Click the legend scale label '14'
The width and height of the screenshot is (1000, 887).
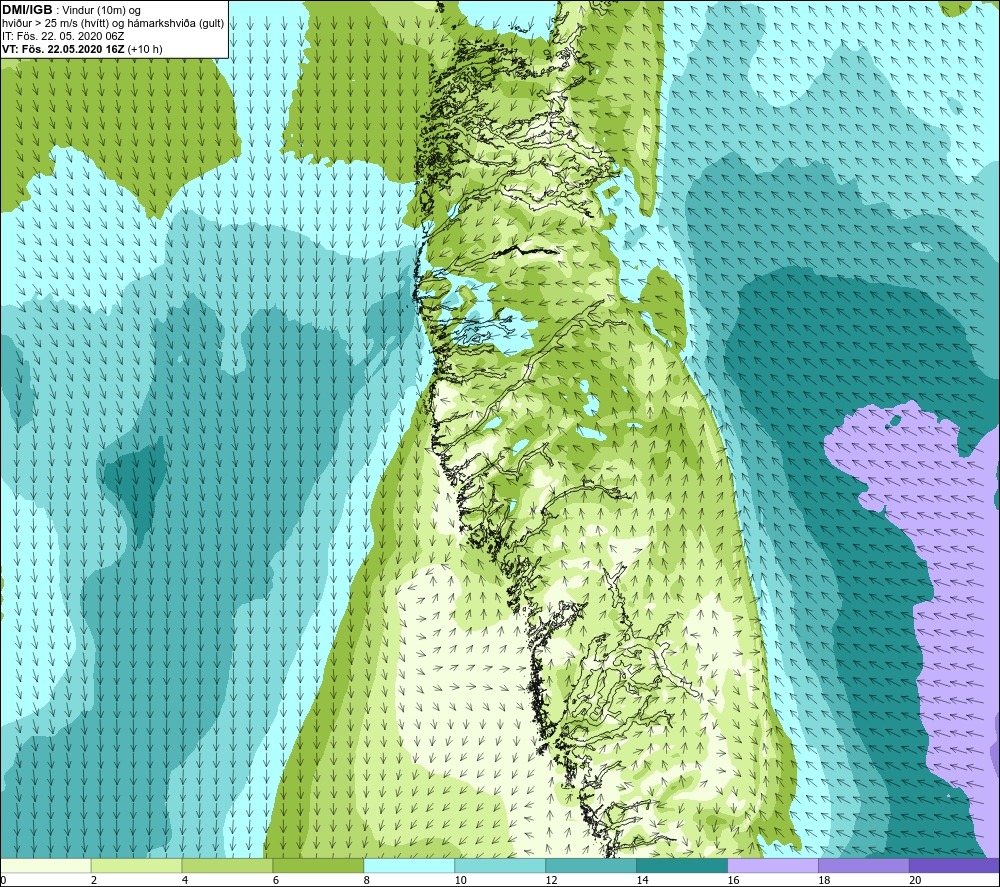[x=642, y=880]
